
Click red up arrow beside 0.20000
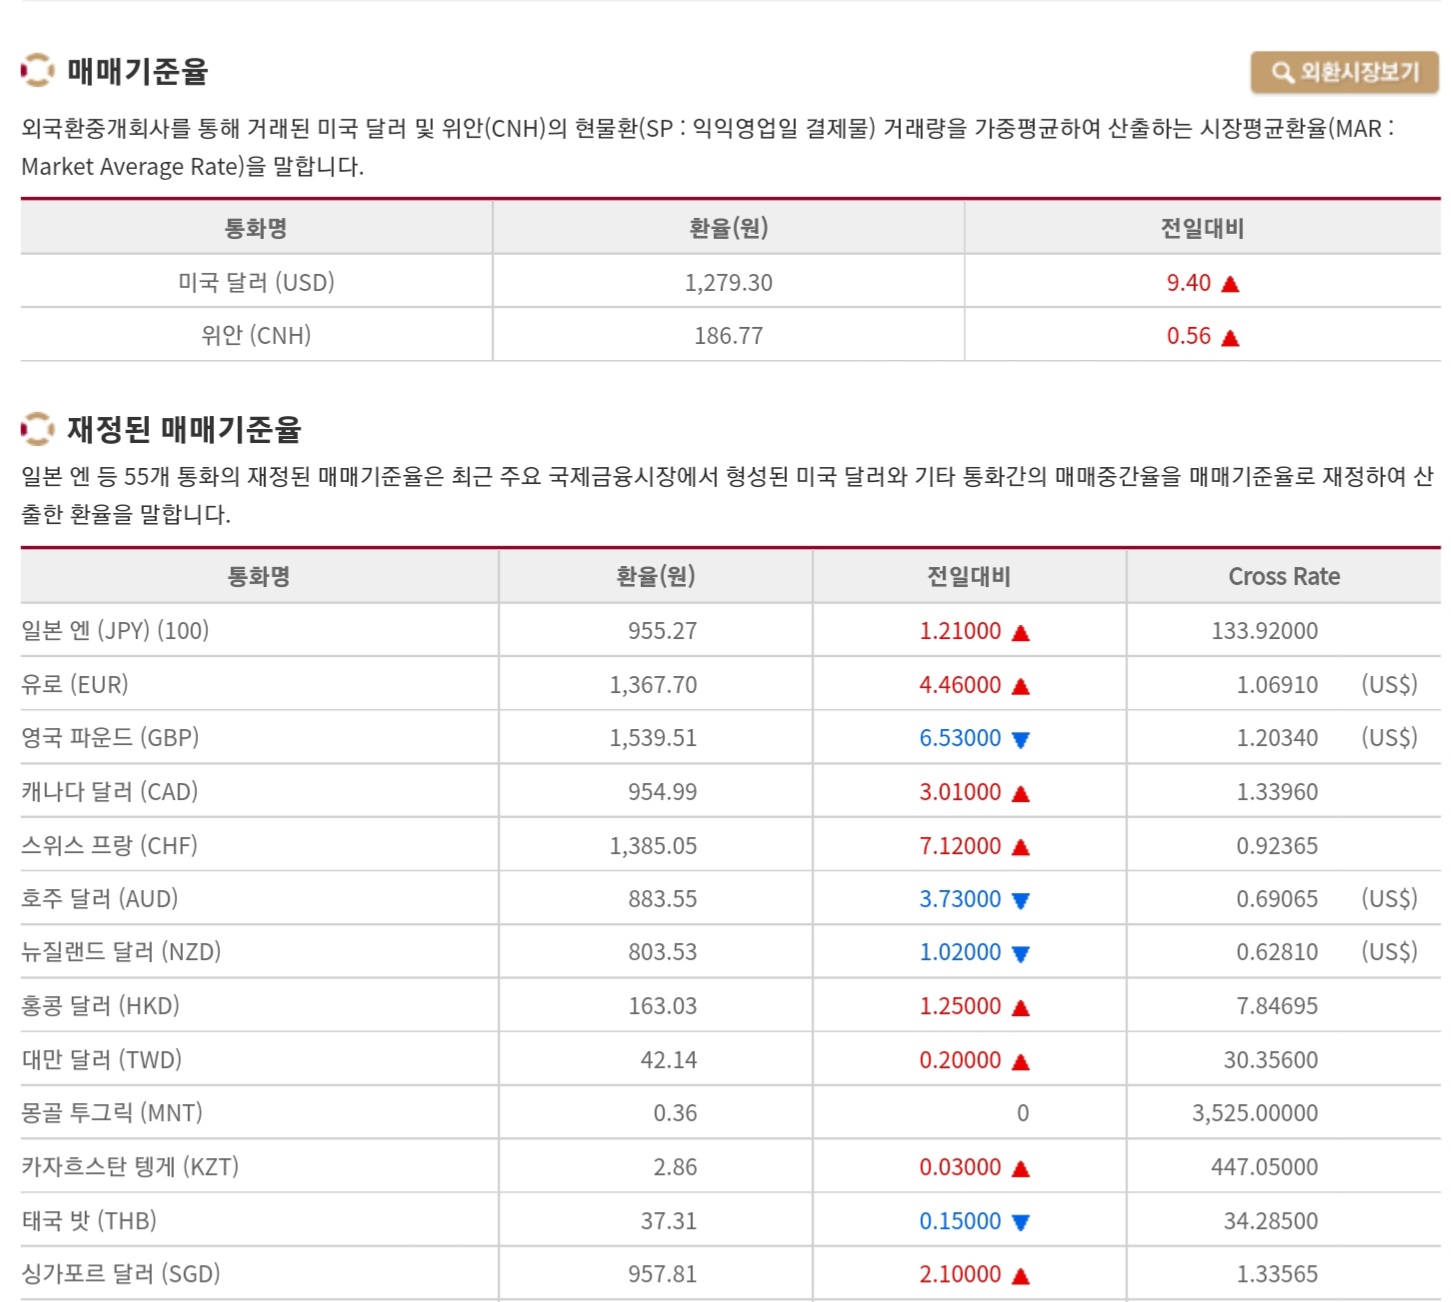point(1020,1062)
